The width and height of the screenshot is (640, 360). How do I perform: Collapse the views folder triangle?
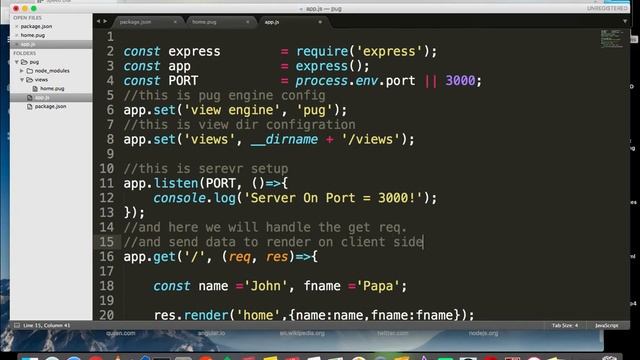pos(22,80)
